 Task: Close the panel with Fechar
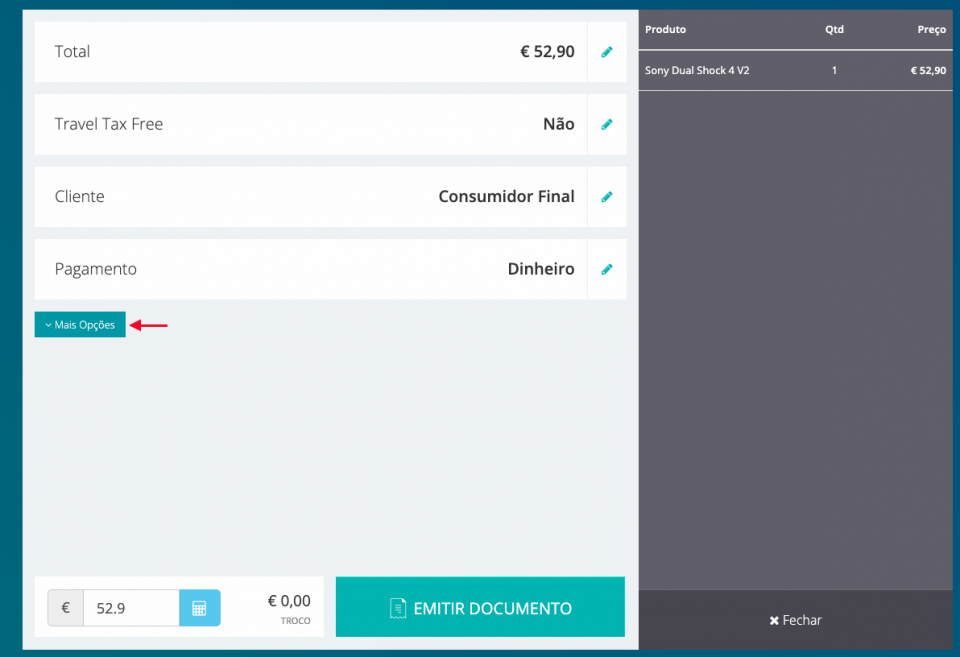795,620
